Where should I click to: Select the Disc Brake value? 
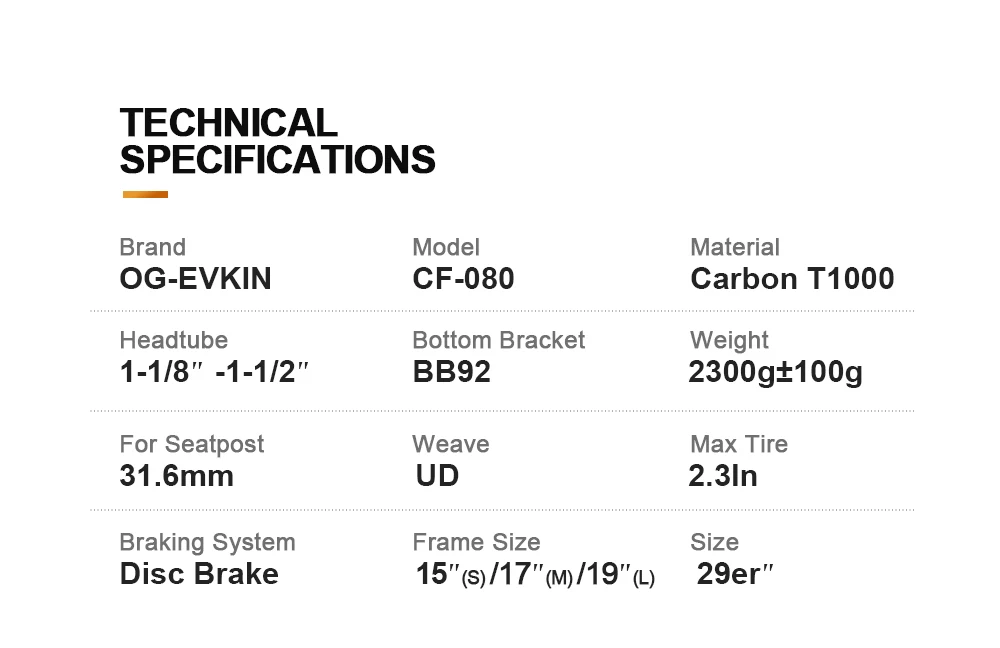pos(199,574)
